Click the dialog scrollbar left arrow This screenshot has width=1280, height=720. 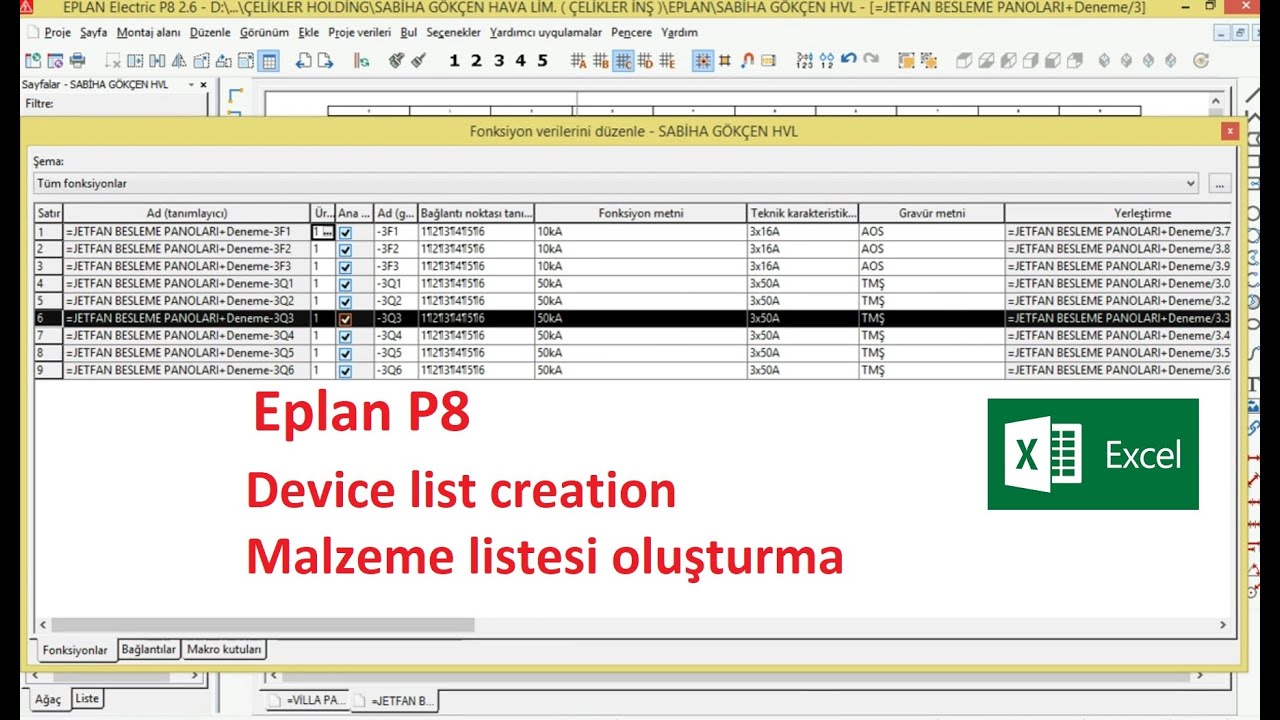coord(42,625)
